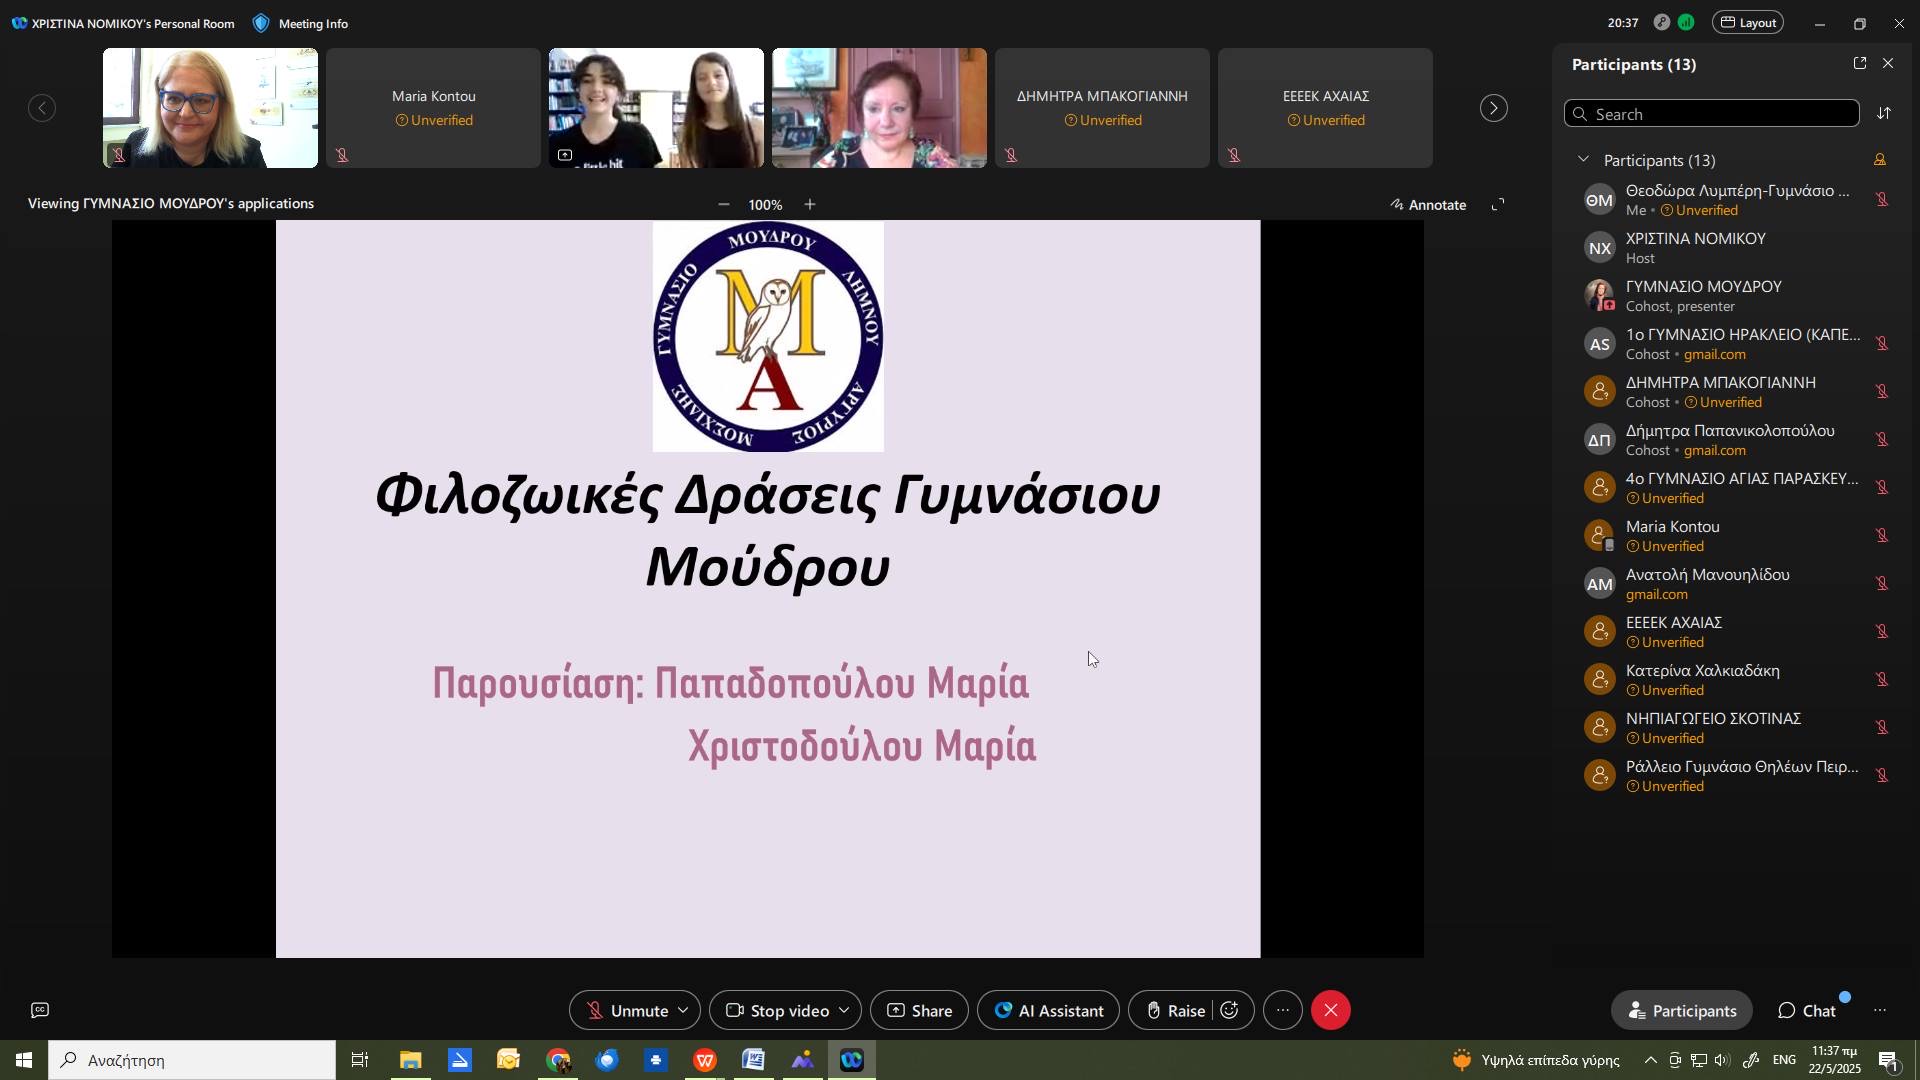Screen dimensions: 1920x1080
Task: Open the more options ellipsis button
Action: (1283, 1010)
